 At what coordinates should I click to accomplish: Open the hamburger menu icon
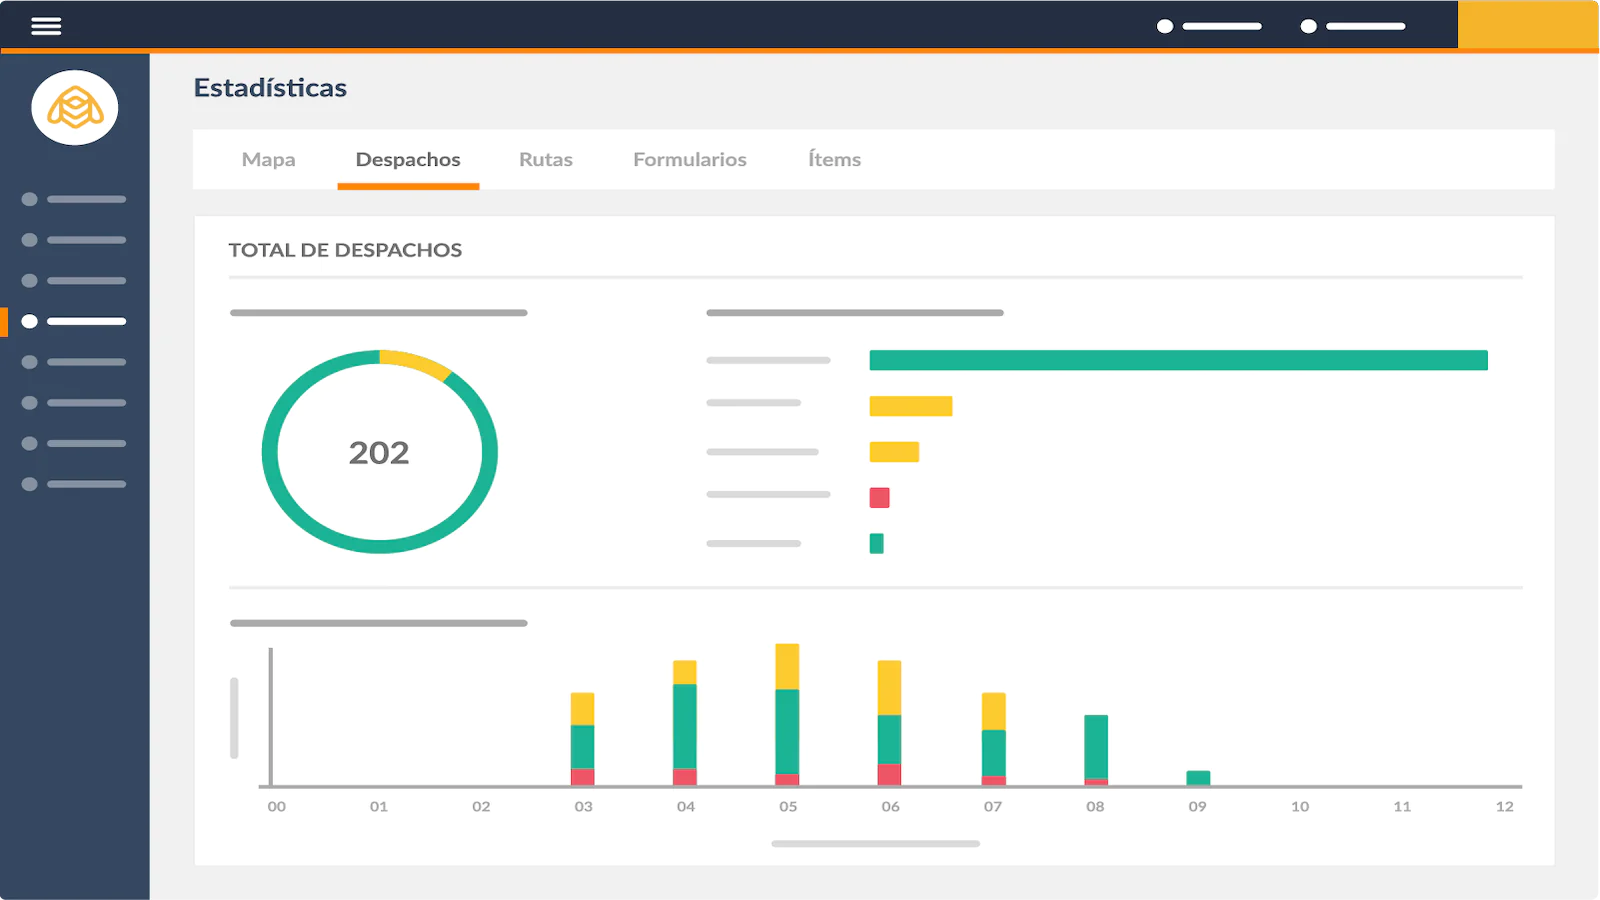[46, 26]
